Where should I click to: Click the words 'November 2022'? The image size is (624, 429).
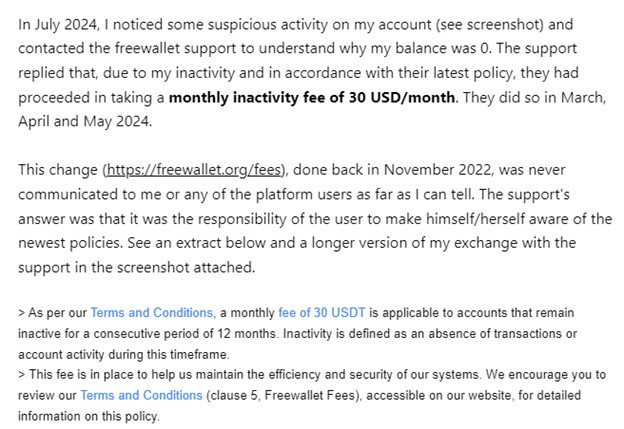(x=437, y=170)
